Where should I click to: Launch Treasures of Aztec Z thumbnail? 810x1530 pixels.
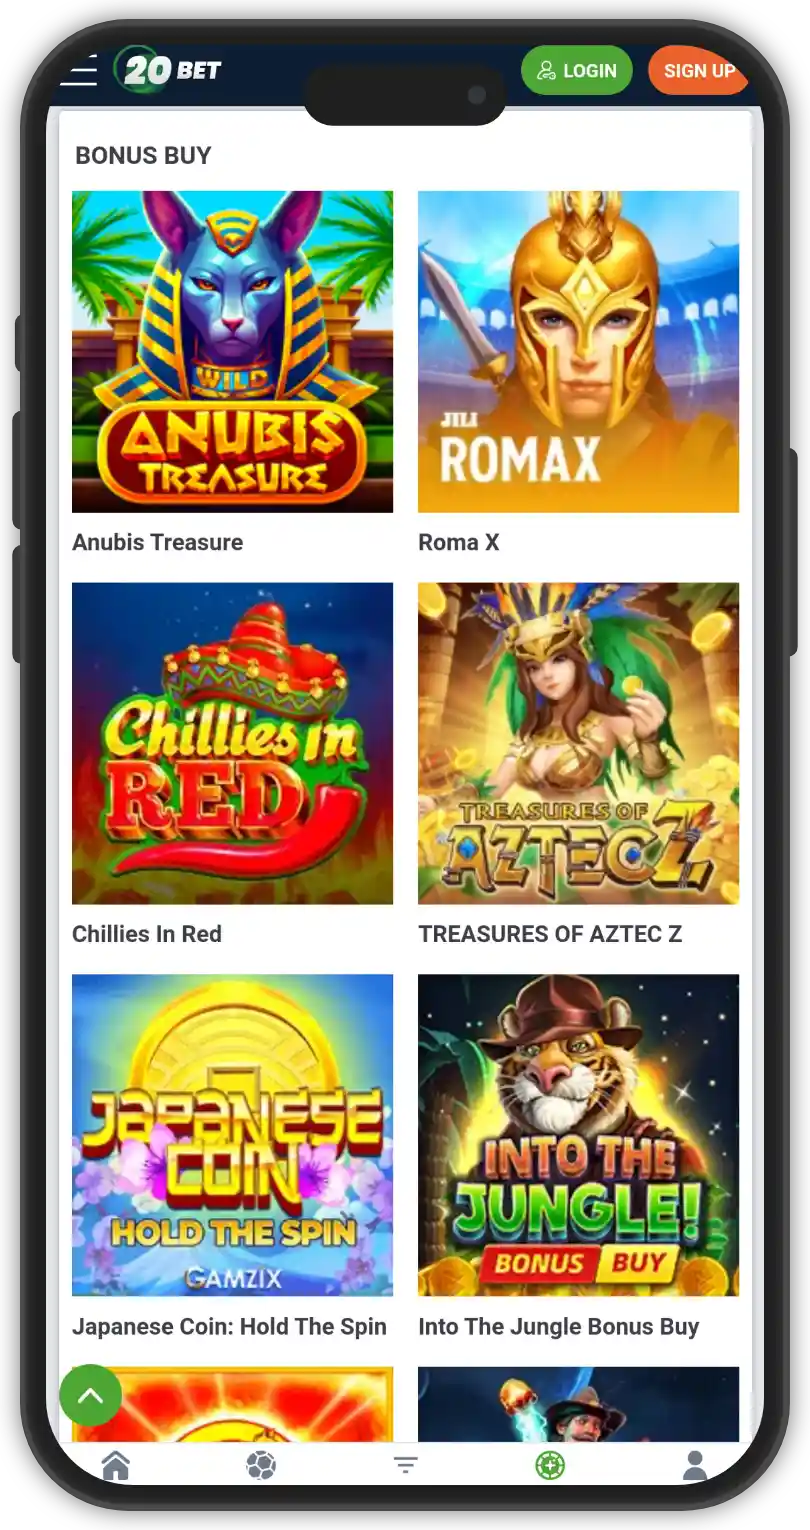pos(578,744)
